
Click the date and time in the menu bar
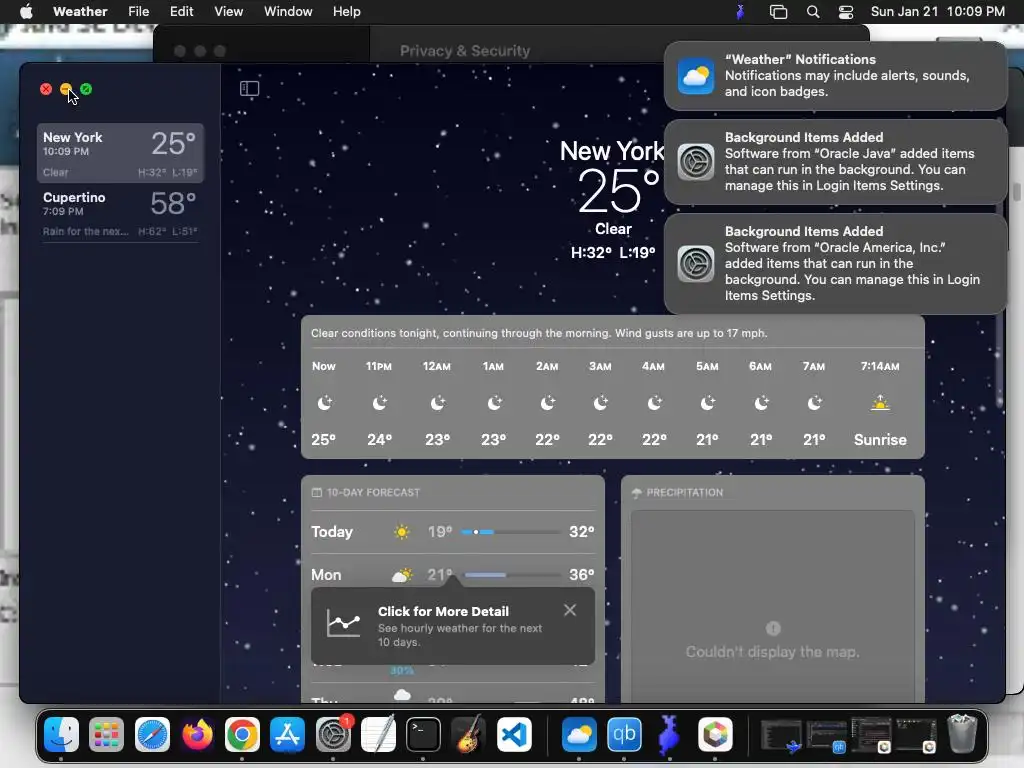(x=937, y=11)
